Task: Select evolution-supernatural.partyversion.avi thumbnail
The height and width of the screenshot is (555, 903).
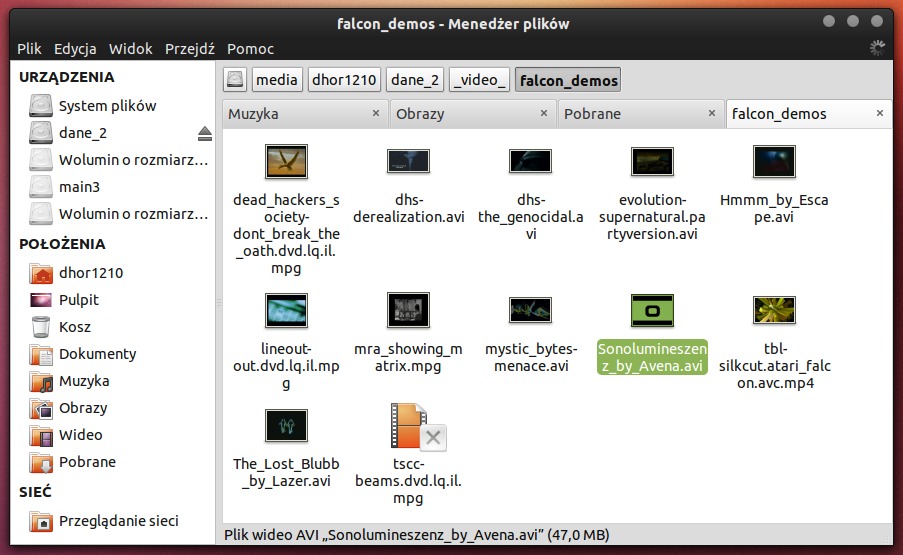Action: coord(652,161)
